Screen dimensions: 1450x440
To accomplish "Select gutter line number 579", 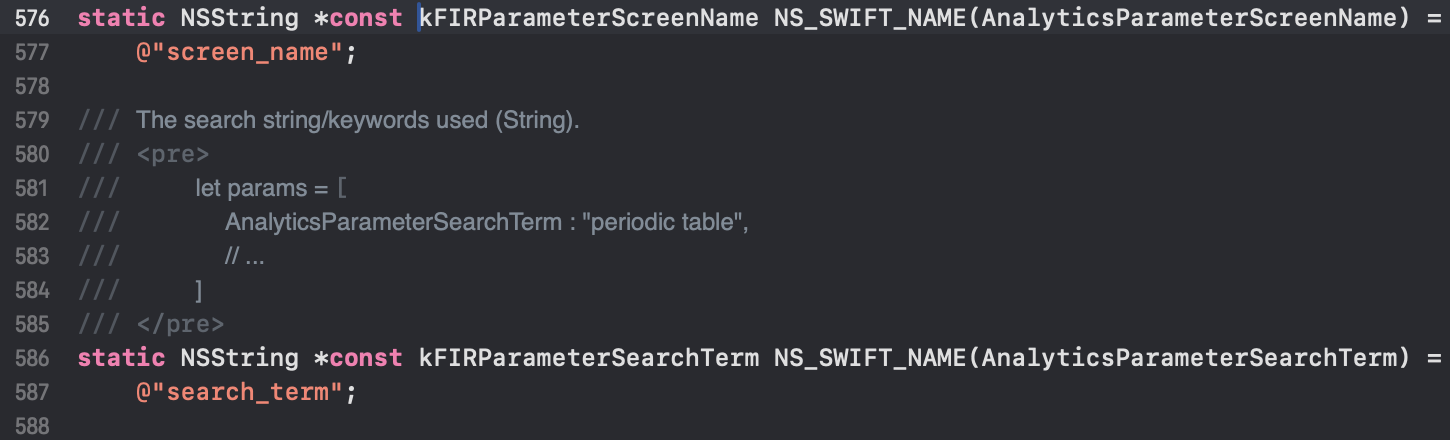I will tap(33, 121).
